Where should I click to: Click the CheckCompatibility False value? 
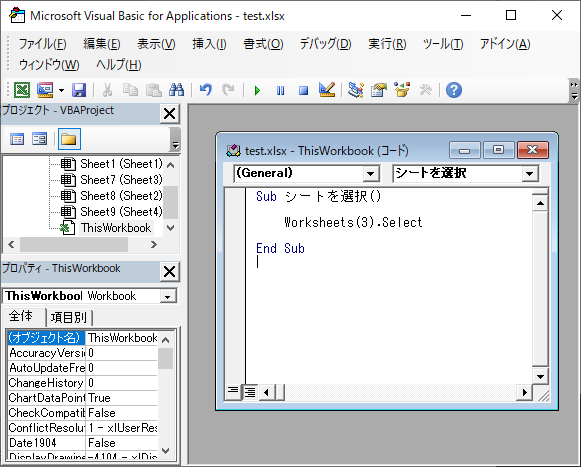coord(122,413)
